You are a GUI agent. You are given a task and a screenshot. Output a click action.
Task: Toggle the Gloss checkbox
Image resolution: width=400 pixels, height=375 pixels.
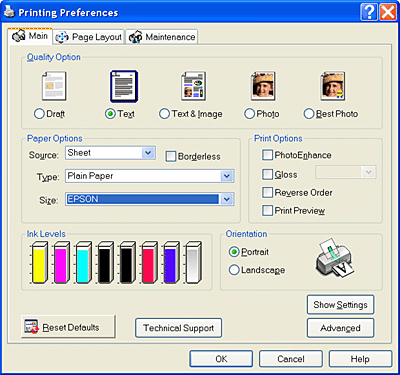tap(267, 174)
